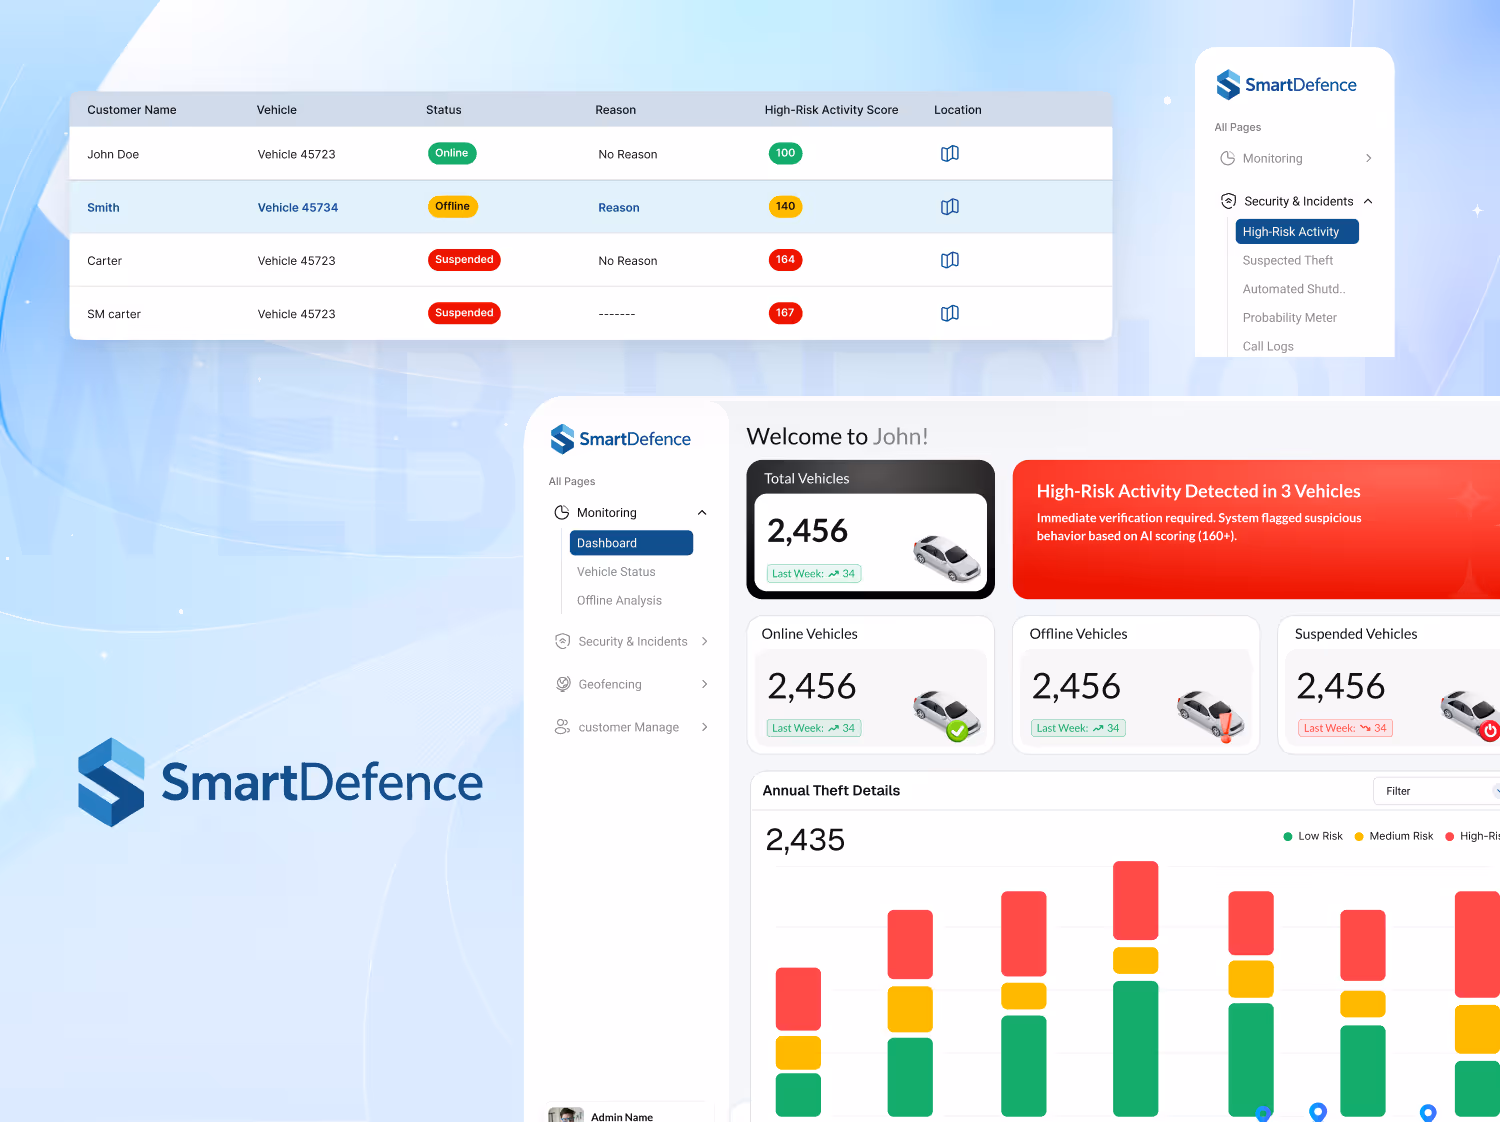Click the Vehicle 45734 link

(x=297, y=208)
